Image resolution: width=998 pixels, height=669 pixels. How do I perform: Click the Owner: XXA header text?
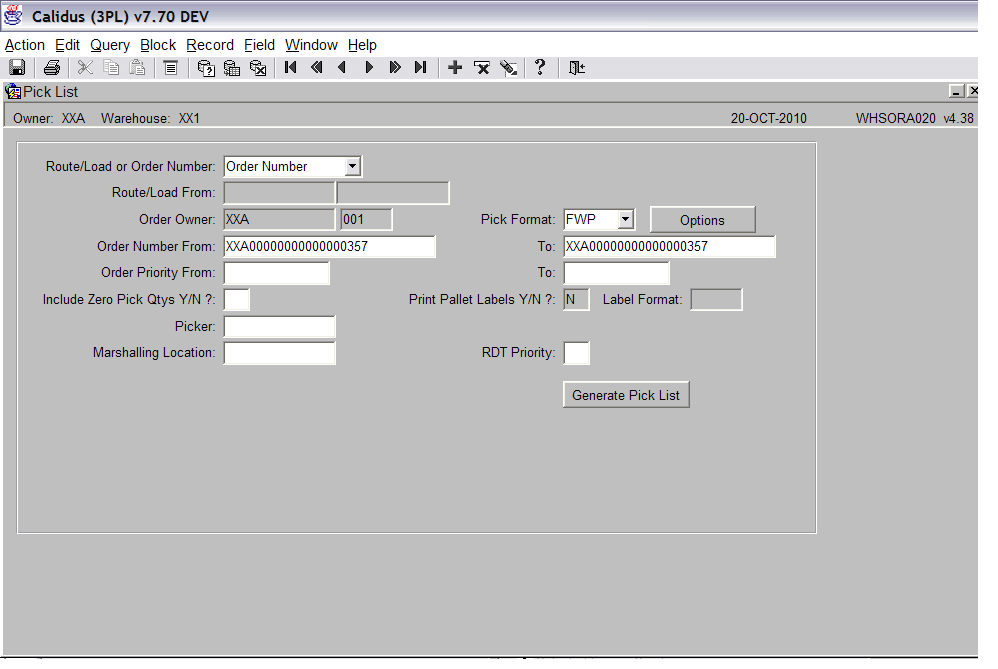pos(49,118)
